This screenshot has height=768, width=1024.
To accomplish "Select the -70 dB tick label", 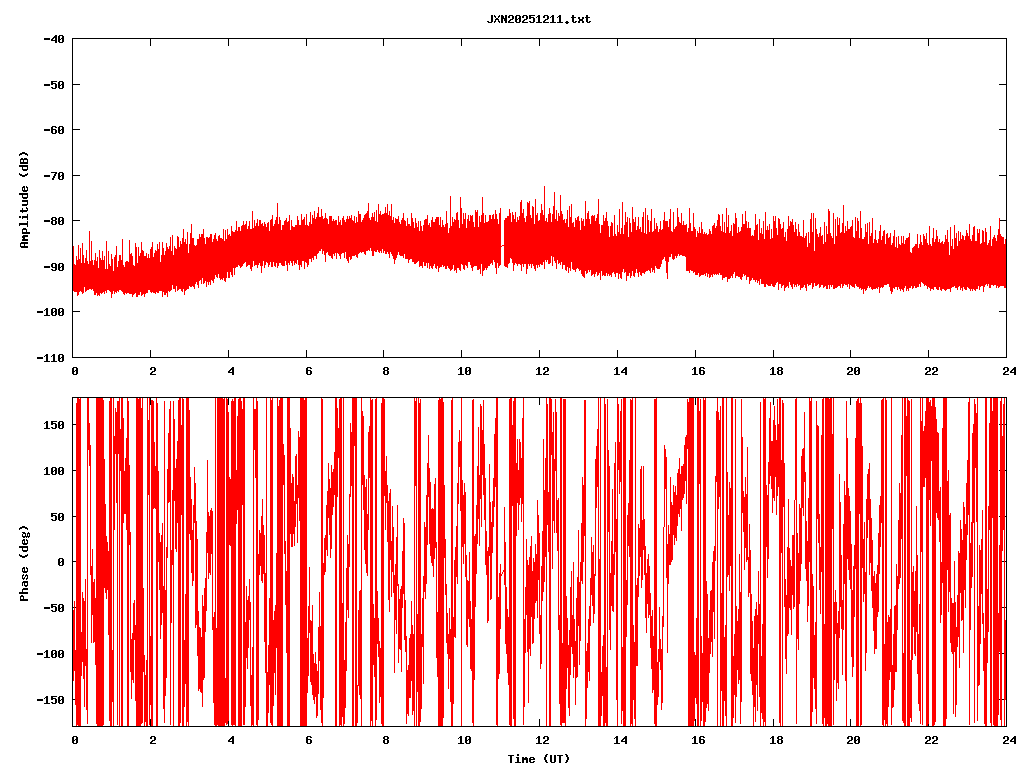I will click(54, 175).
